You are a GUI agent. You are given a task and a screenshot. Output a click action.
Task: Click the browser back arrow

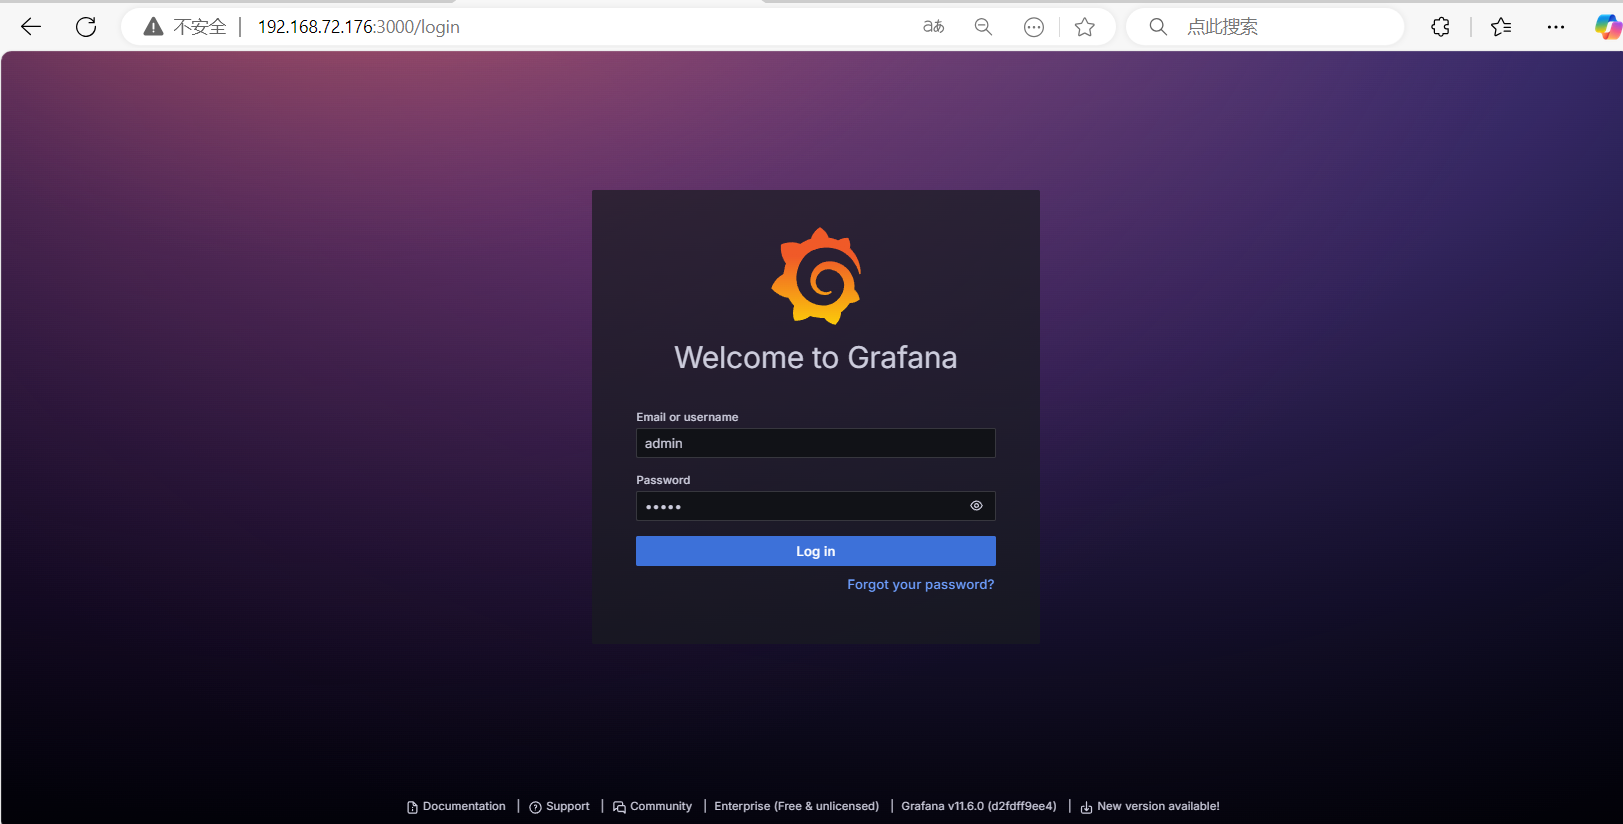tap(31, 27)
